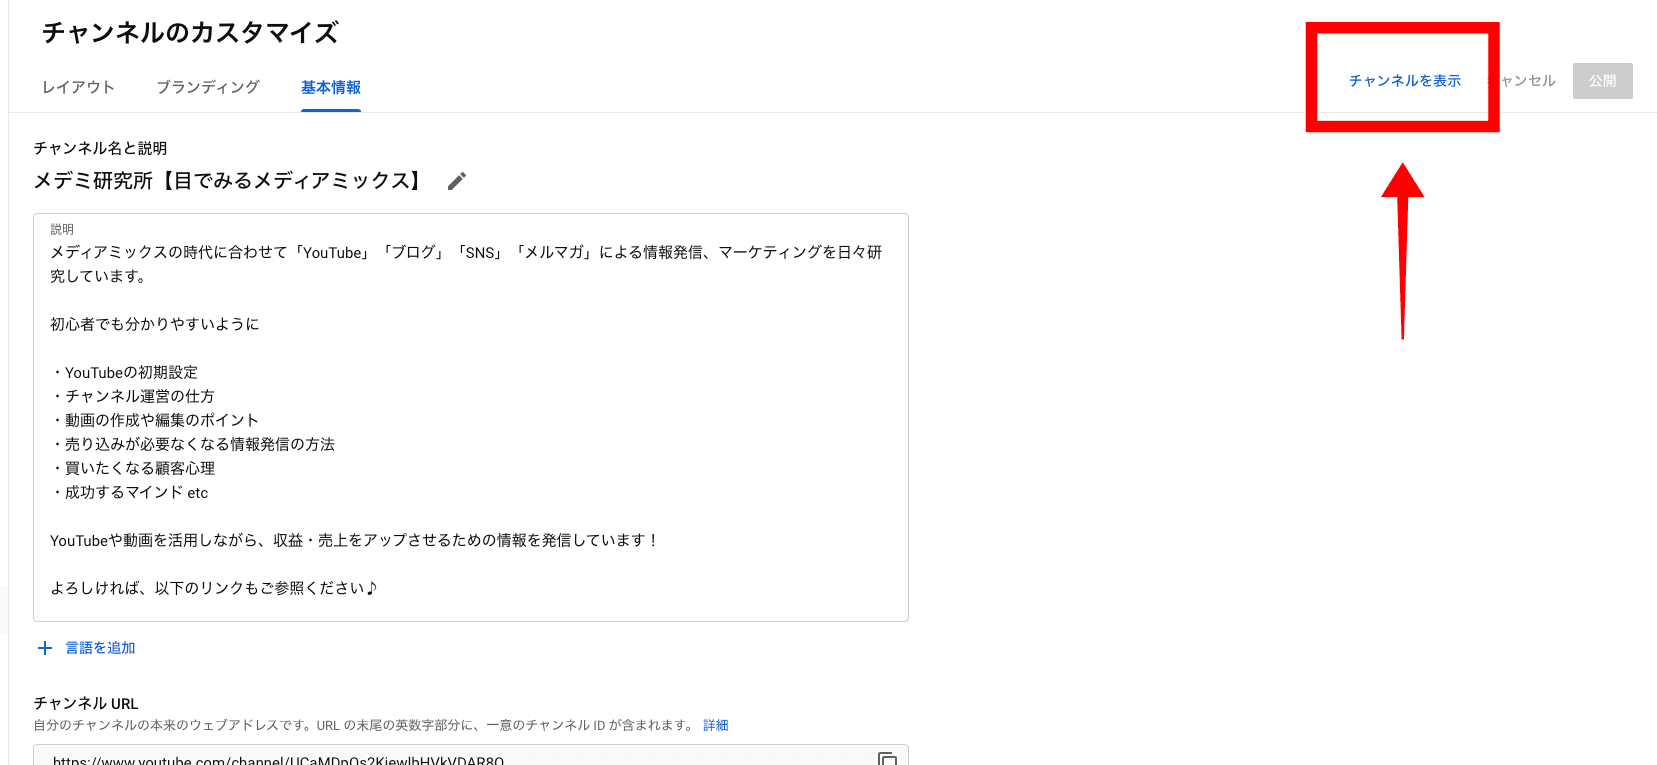Click the チャンネル URL section label
This screenshot has height=765, width=1657.
tap(86, 703)
